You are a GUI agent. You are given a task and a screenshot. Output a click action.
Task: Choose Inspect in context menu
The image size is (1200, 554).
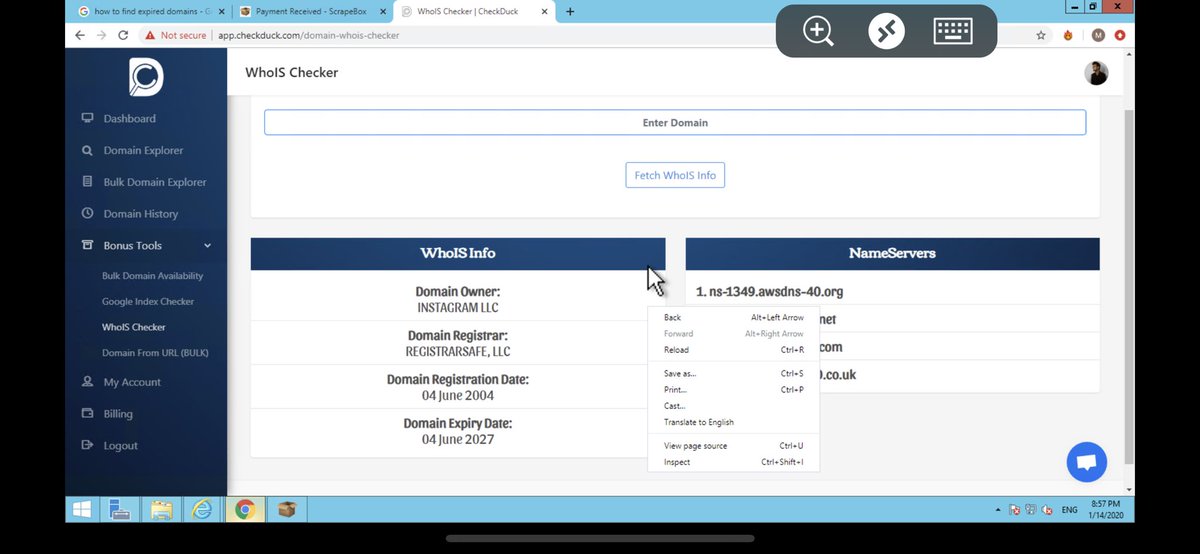coord(734,462)
